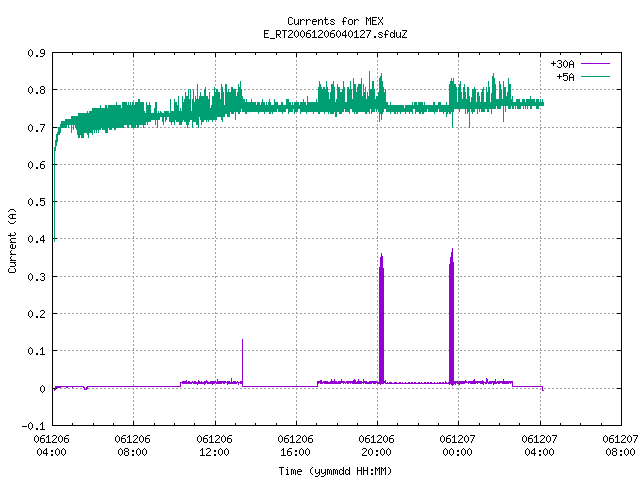The image size is (640, 480).
Task: Click the 061207 04:00 x-axis tick label
Action: click(x=539, y=446)
